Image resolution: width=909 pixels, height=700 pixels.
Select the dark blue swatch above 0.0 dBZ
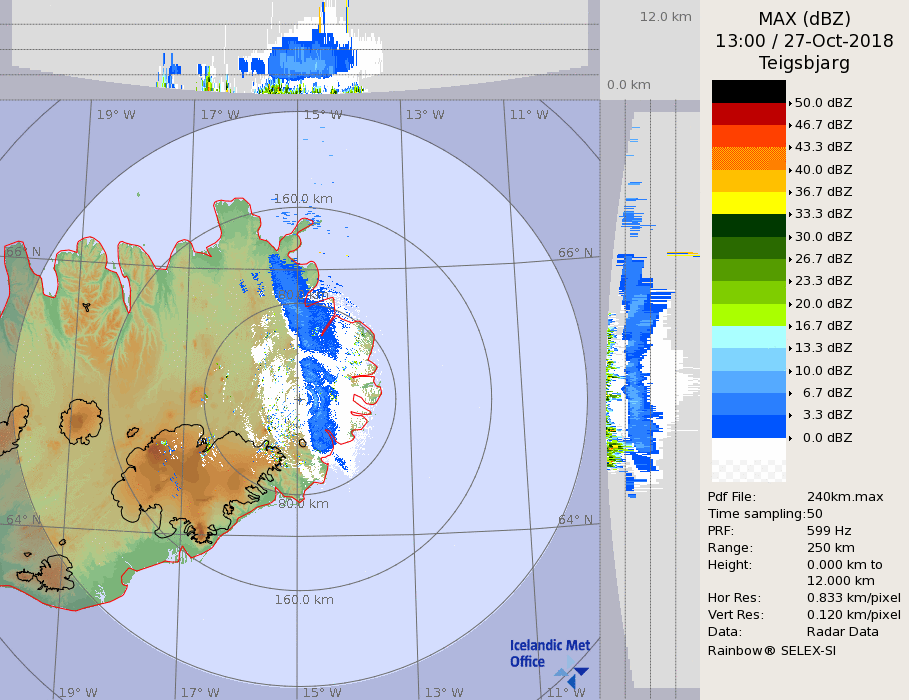(x=749, y=427)
